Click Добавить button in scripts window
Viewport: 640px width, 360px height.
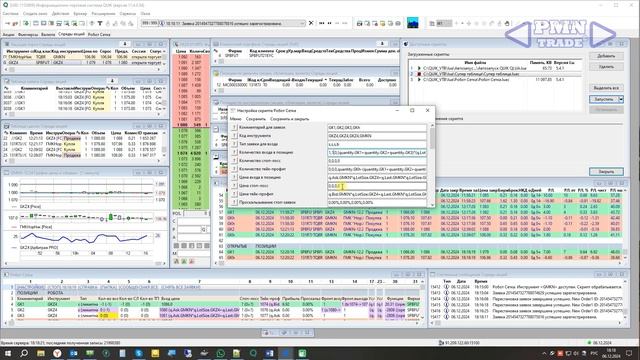[x=606, y=56]
